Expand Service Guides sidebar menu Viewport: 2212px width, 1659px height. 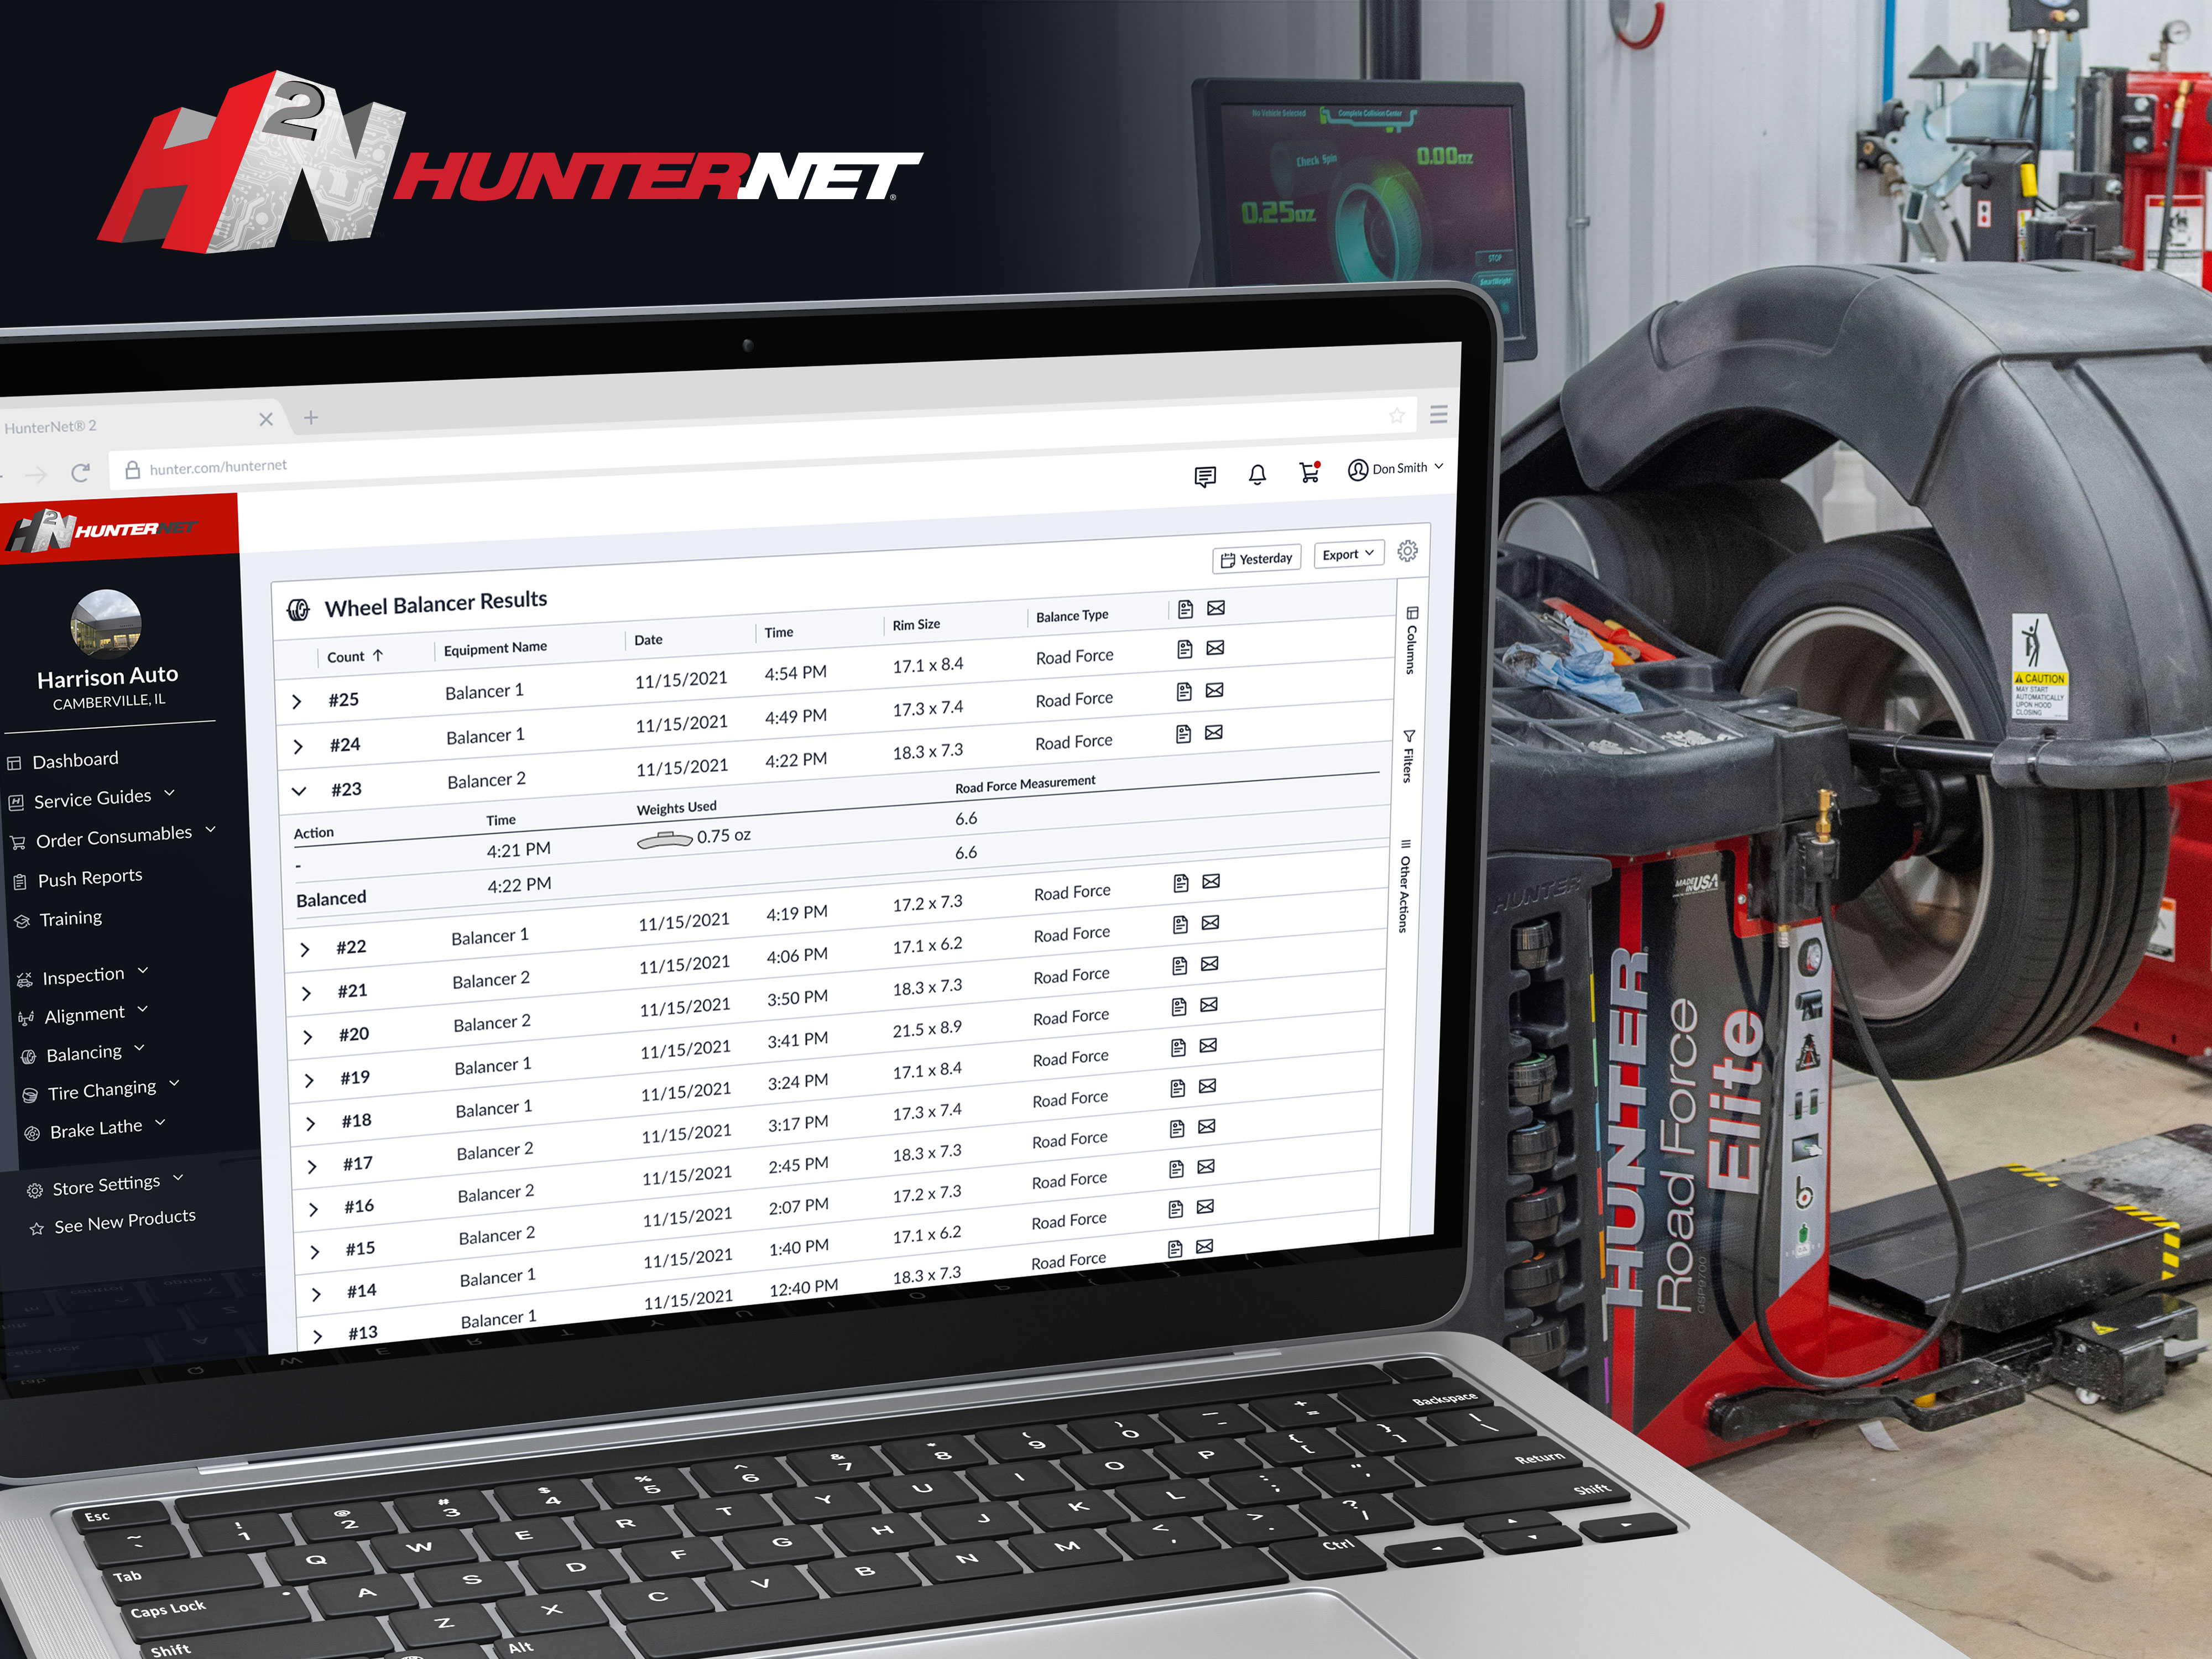tap(92, 798)
